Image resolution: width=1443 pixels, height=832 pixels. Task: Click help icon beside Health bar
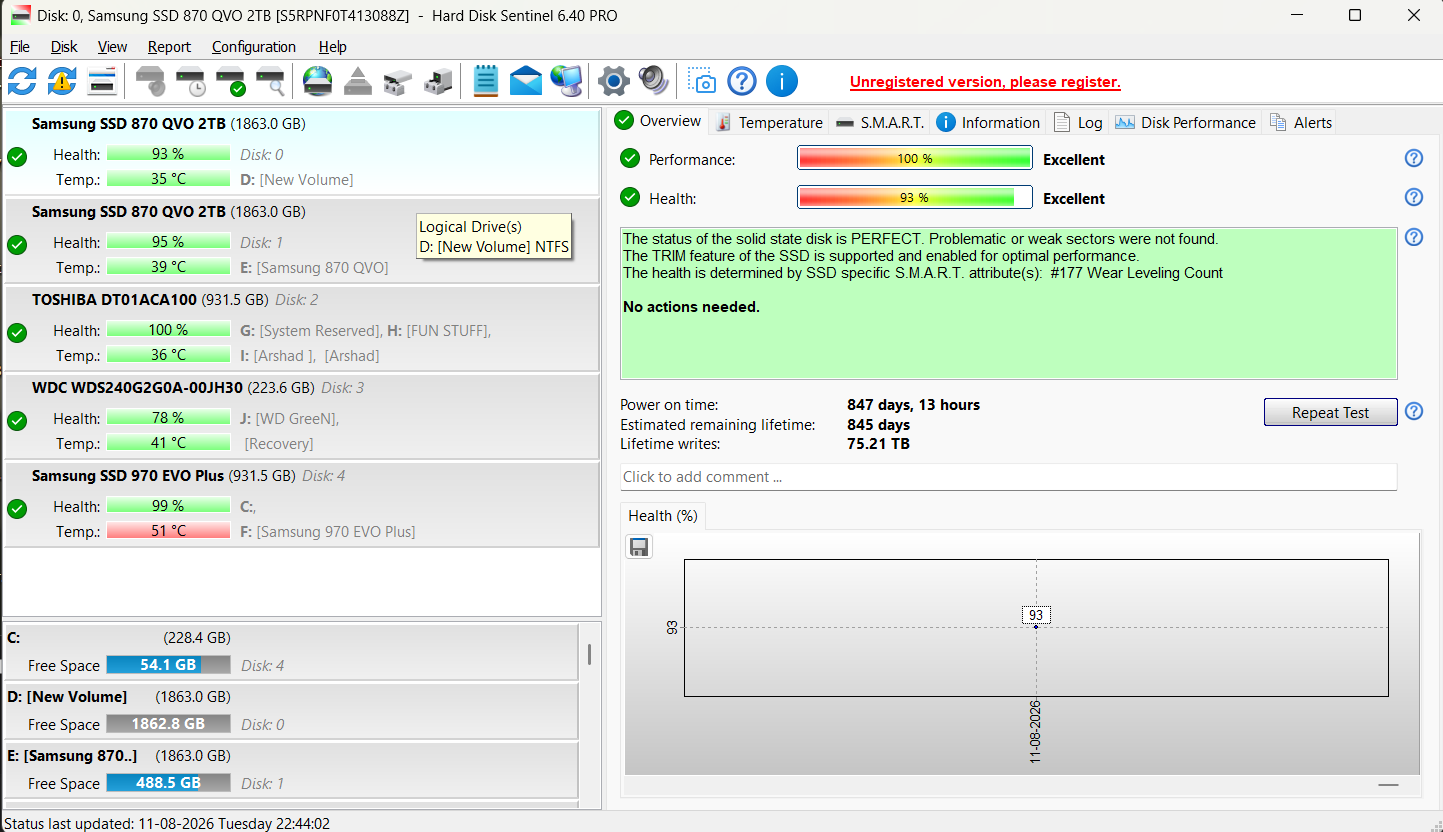[1414, 197]
